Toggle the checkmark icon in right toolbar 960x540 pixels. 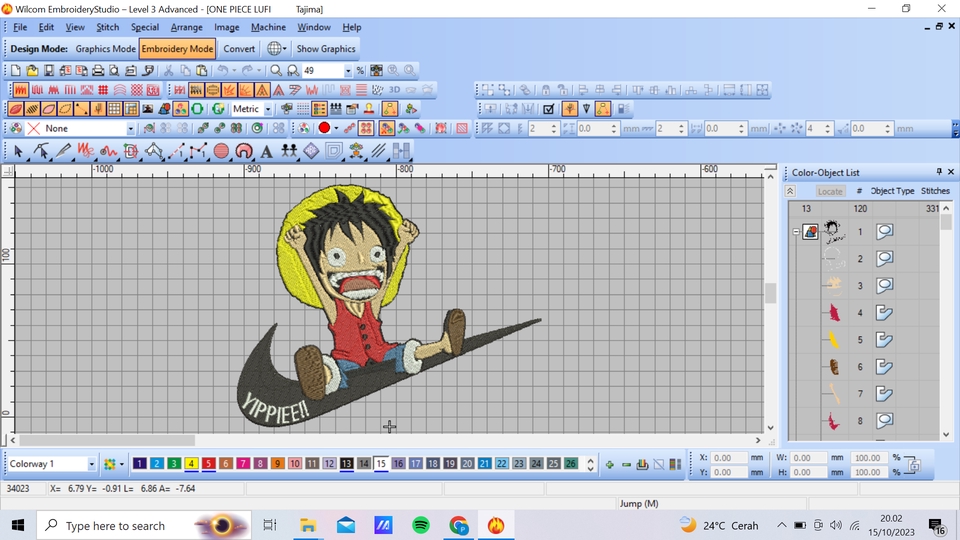[549, 109]
